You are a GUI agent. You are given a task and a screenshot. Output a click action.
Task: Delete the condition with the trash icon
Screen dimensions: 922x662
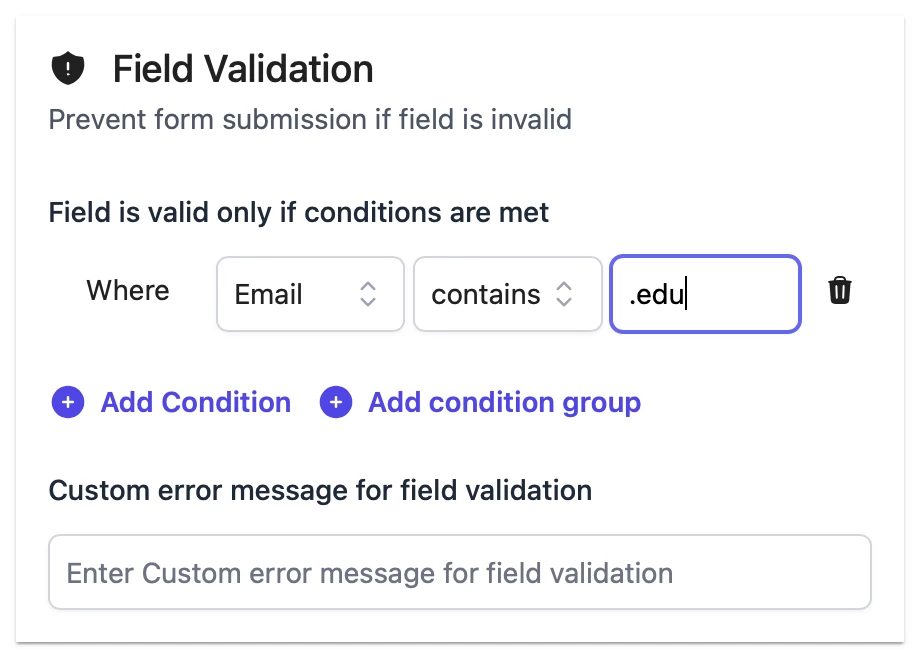point(840,290)
